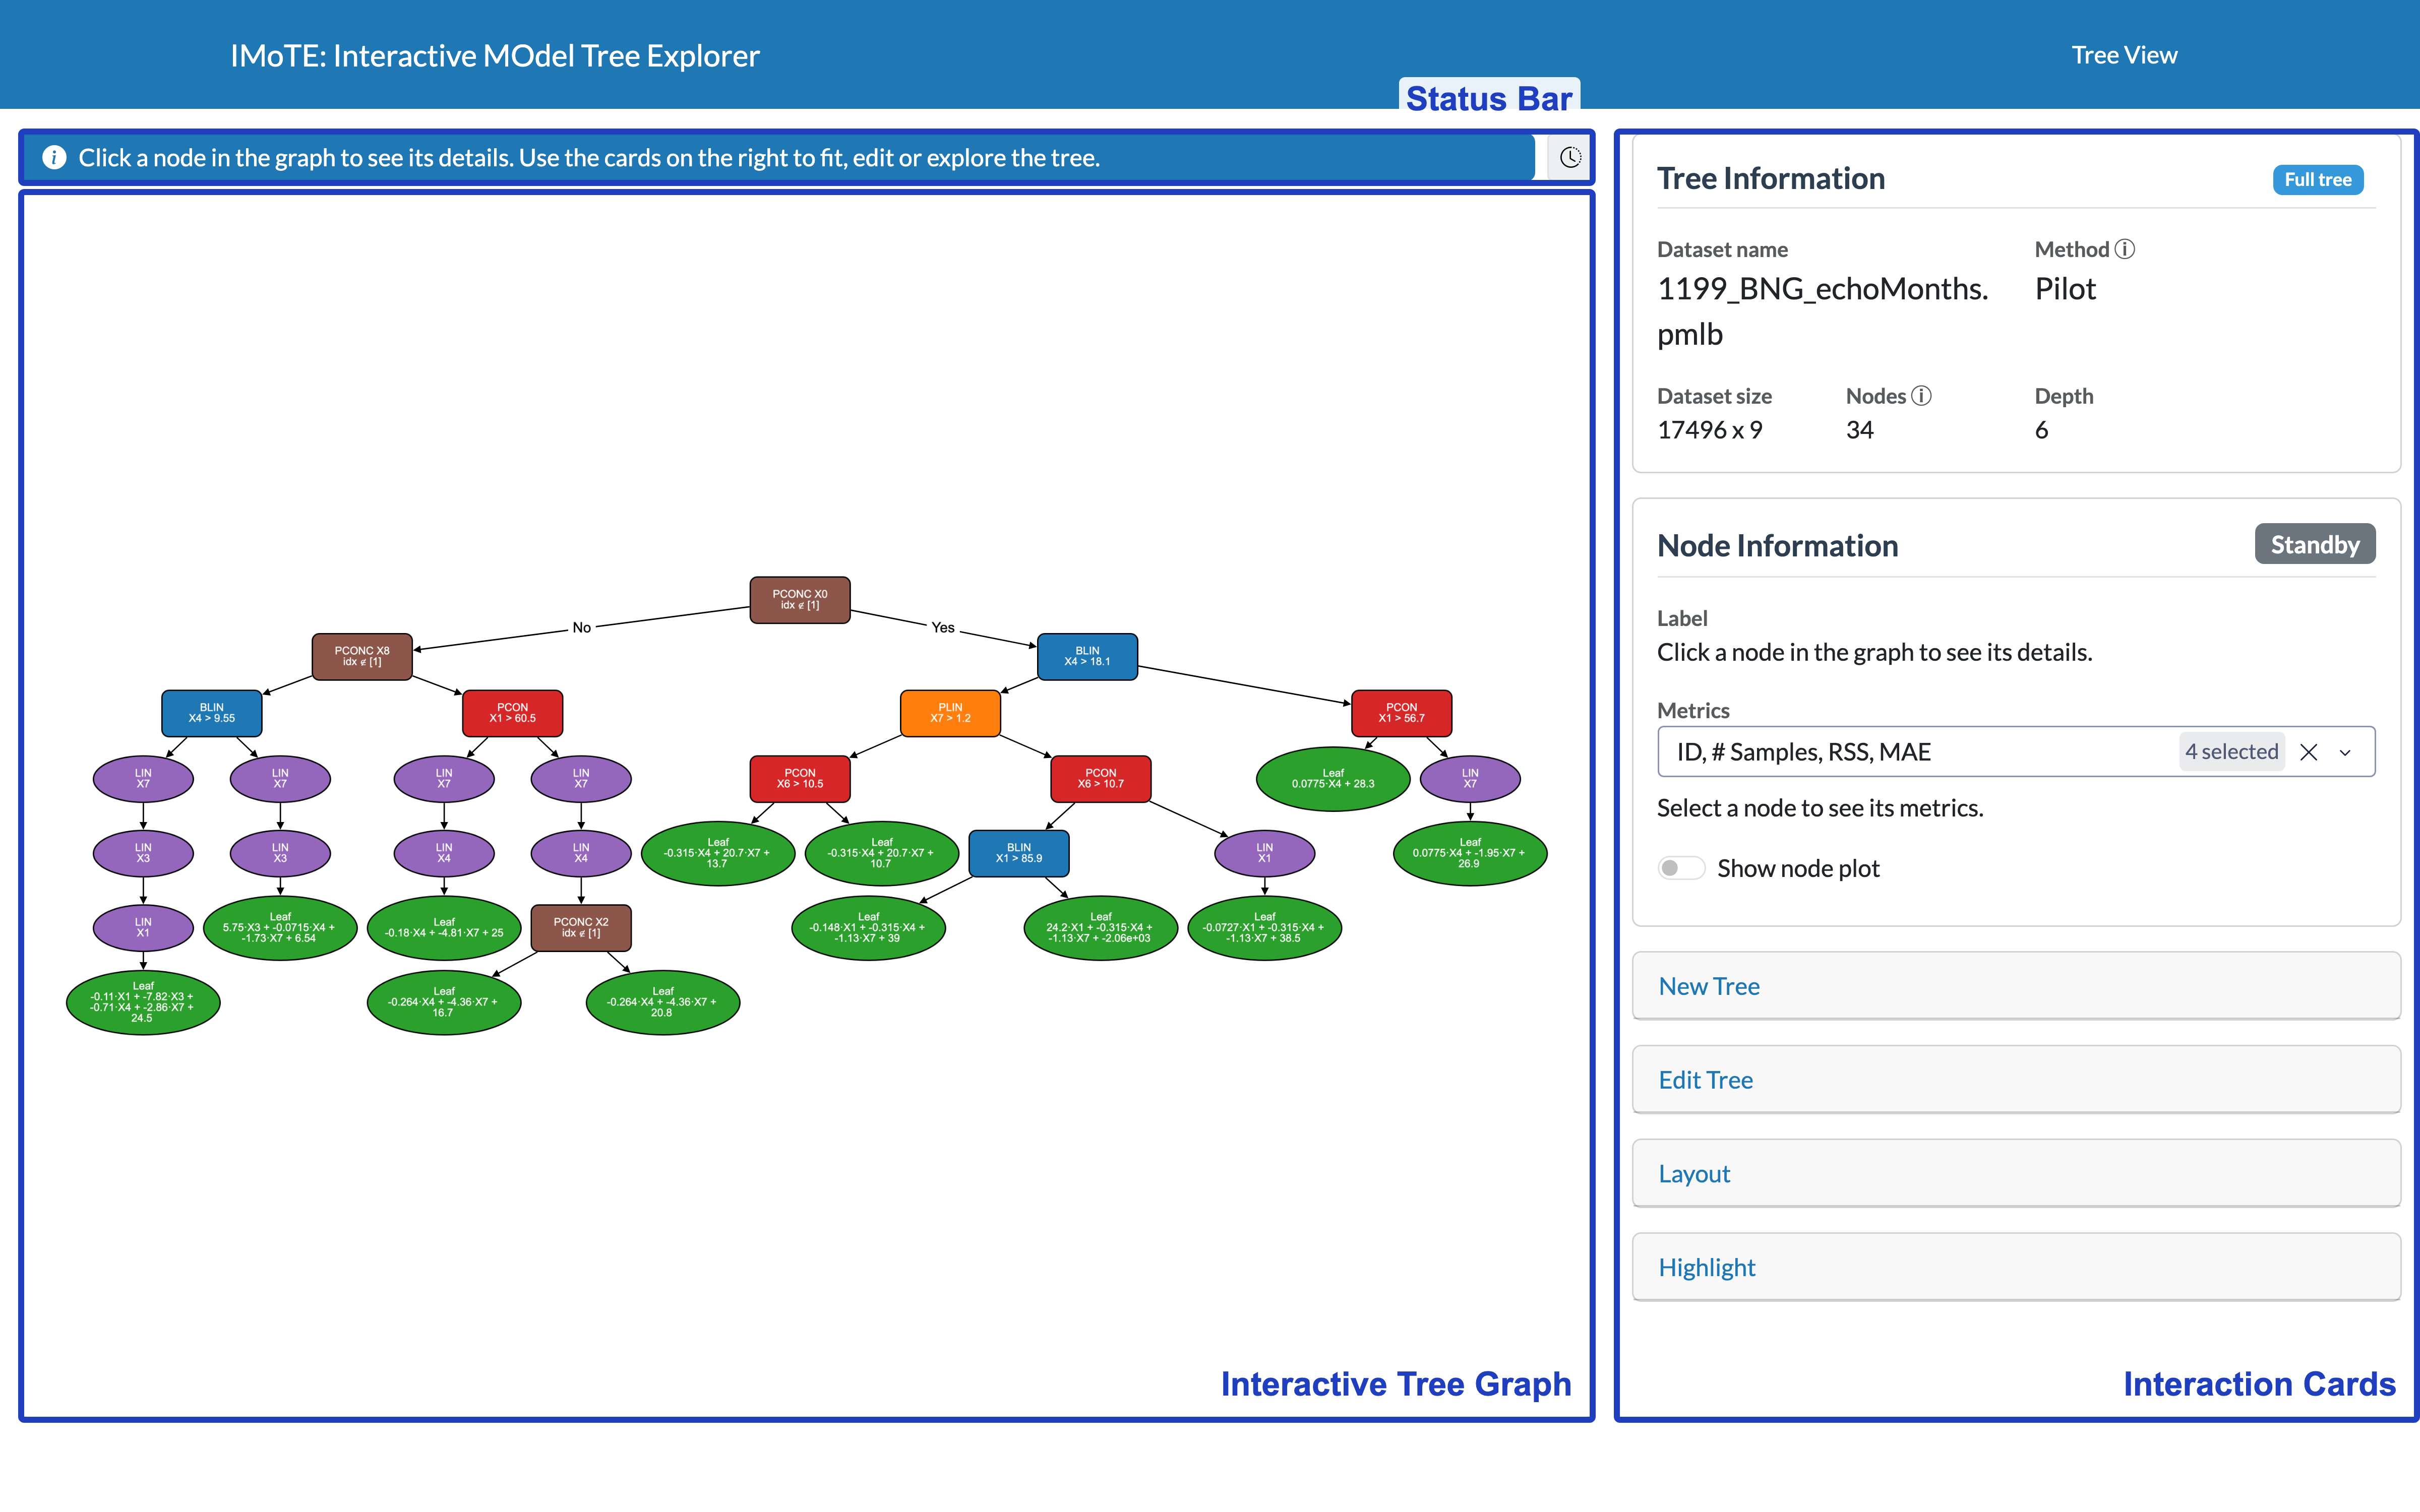Select the leaf ending in 38.5
This screenshot has height=1512, width=2420.
pos(1265,928)
